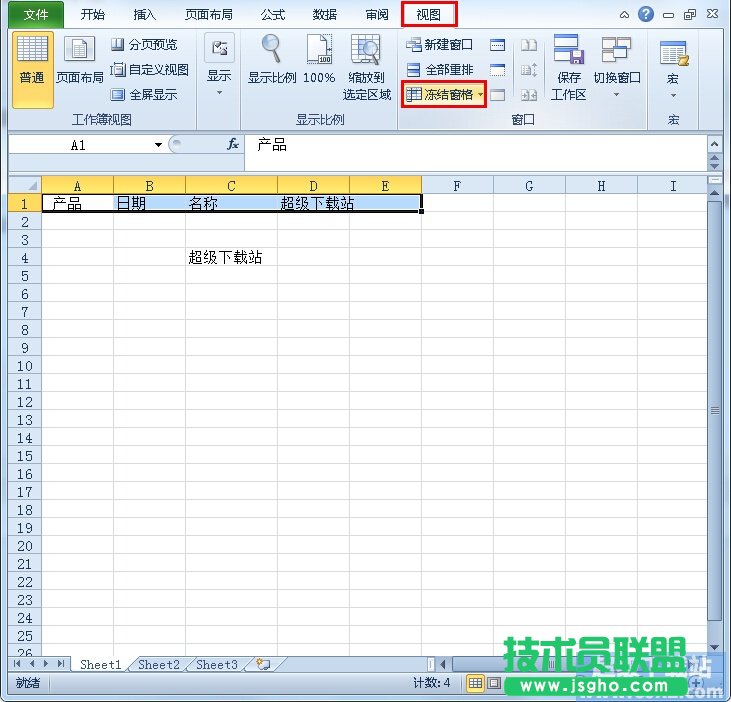Select row 10 header

[x=25, y=366]
